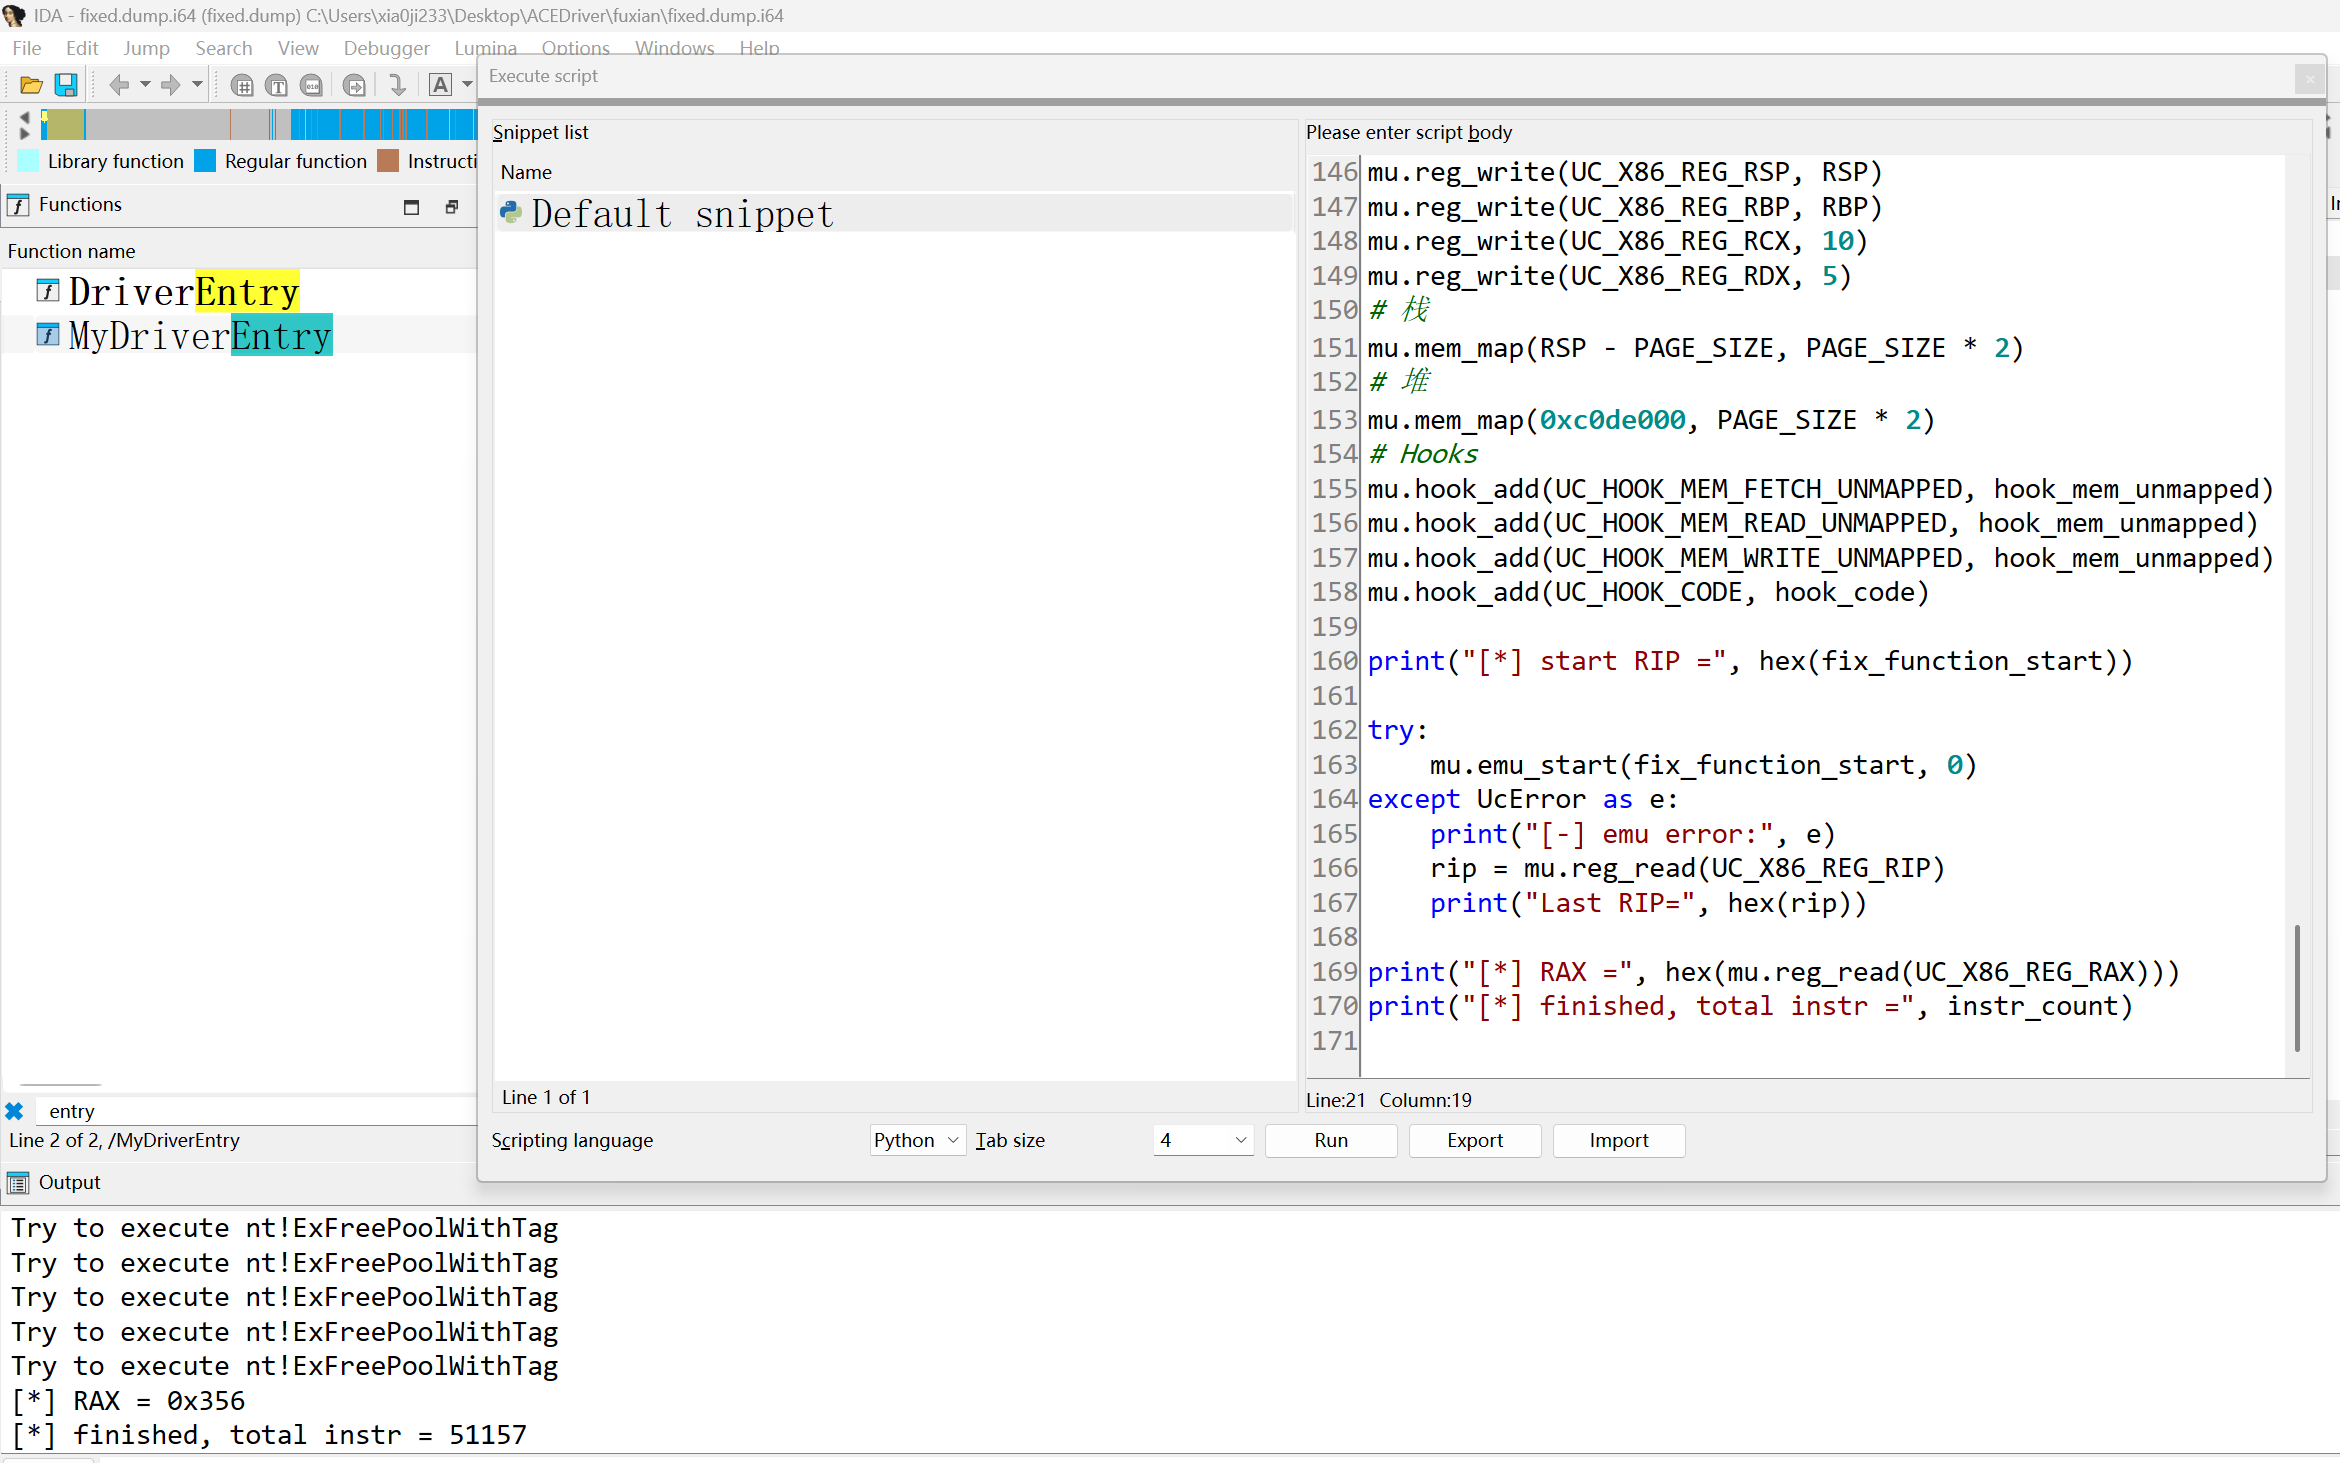
Task: Clear the function filter with the blue X
Action: point(14,1111)
